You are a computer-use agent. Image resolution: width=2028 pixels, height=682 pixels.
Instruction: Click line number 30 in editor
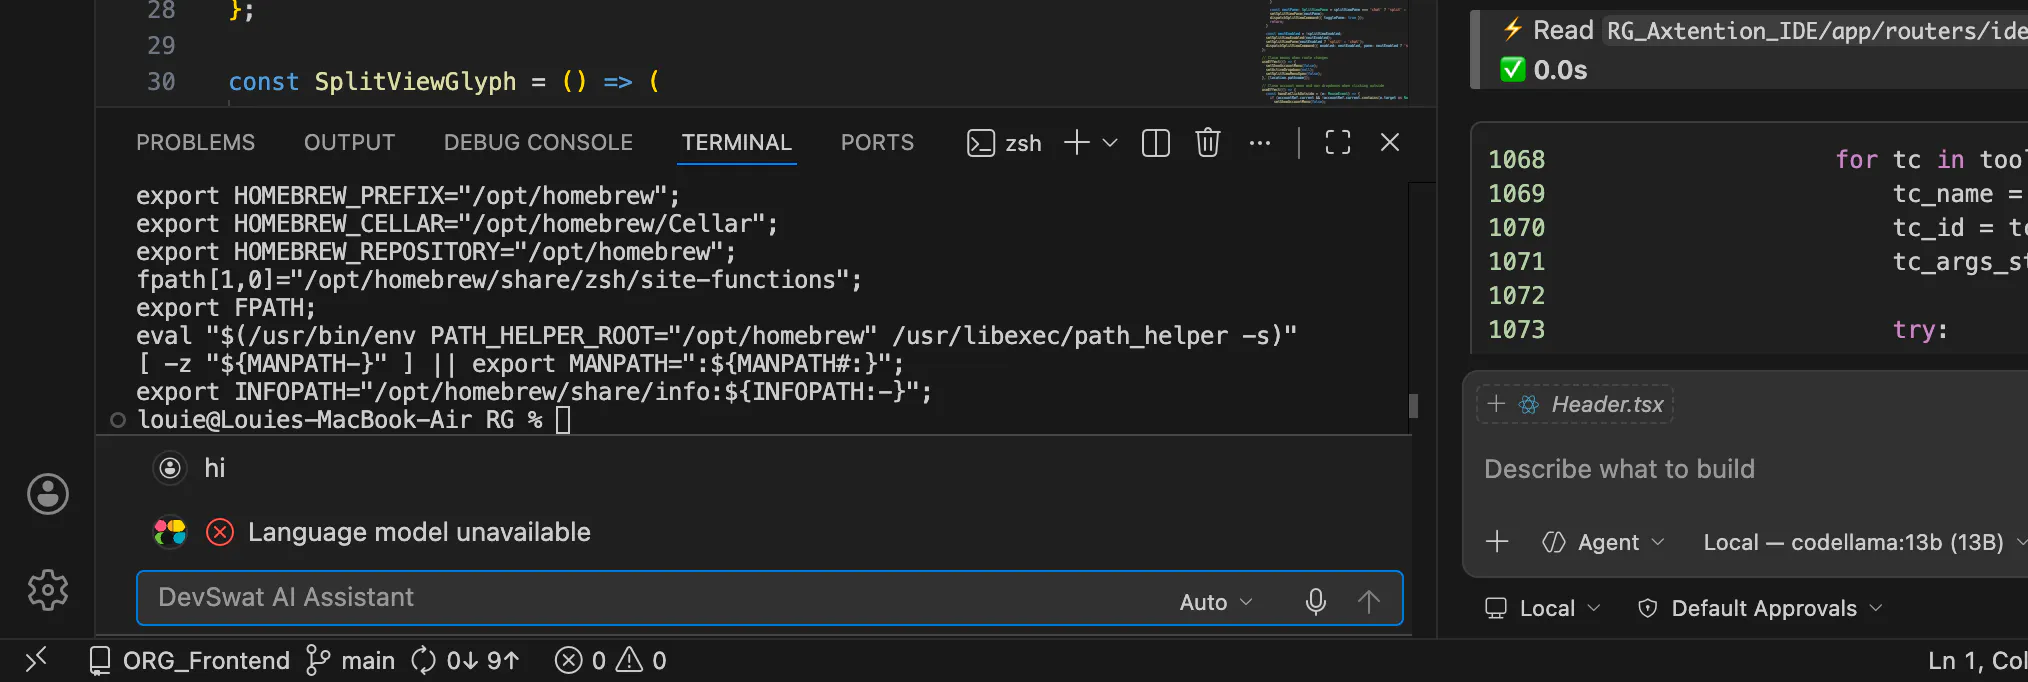click(x=161, y=82)
